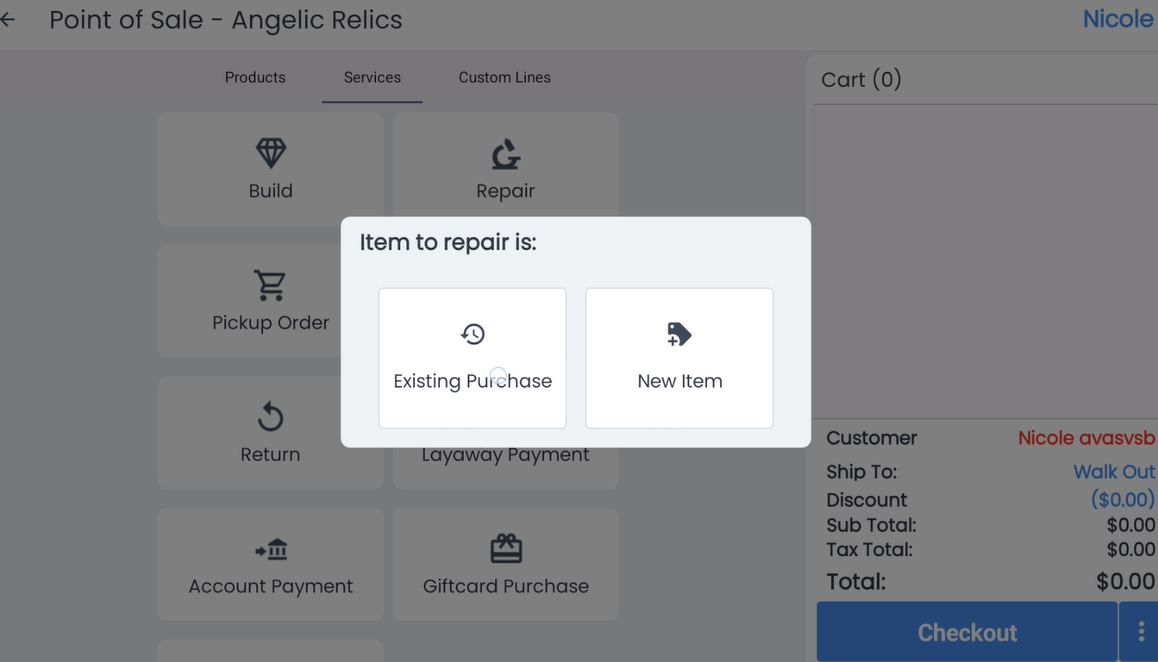Click the Giftcard Purchase label

tap(506, 587)
